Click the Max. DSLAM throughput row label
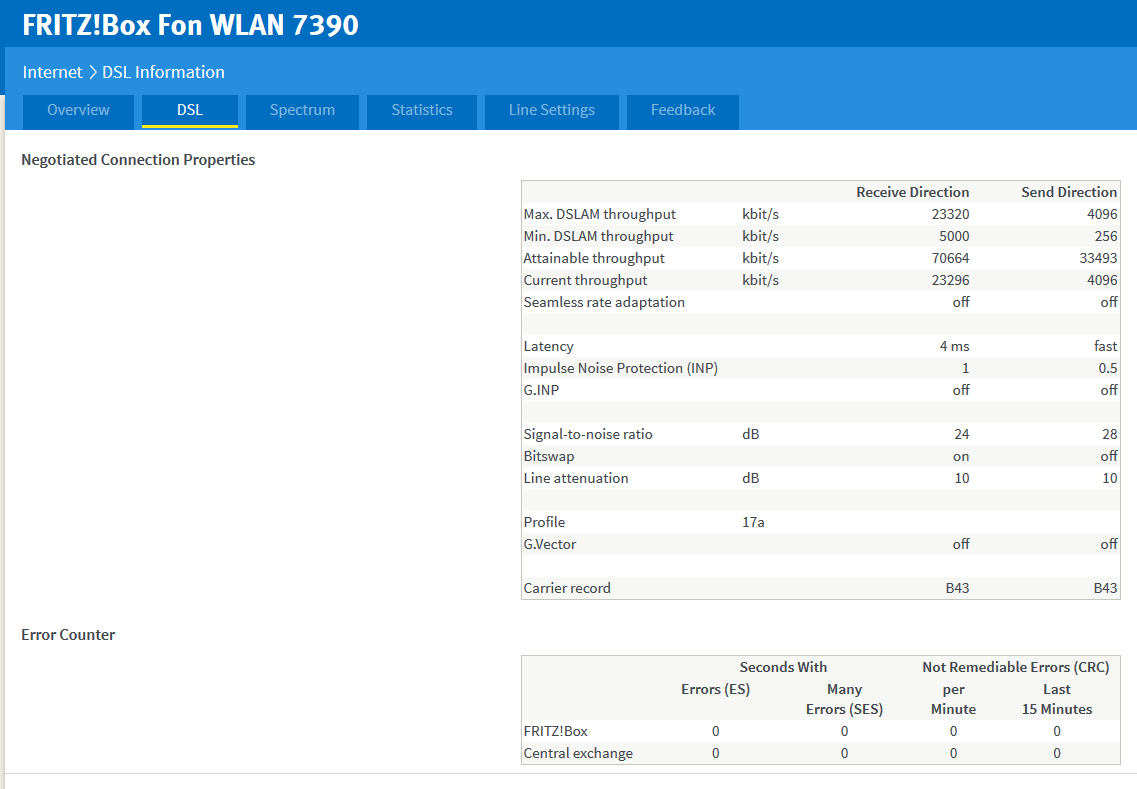Screen dimensions: 1137x789 600,215
